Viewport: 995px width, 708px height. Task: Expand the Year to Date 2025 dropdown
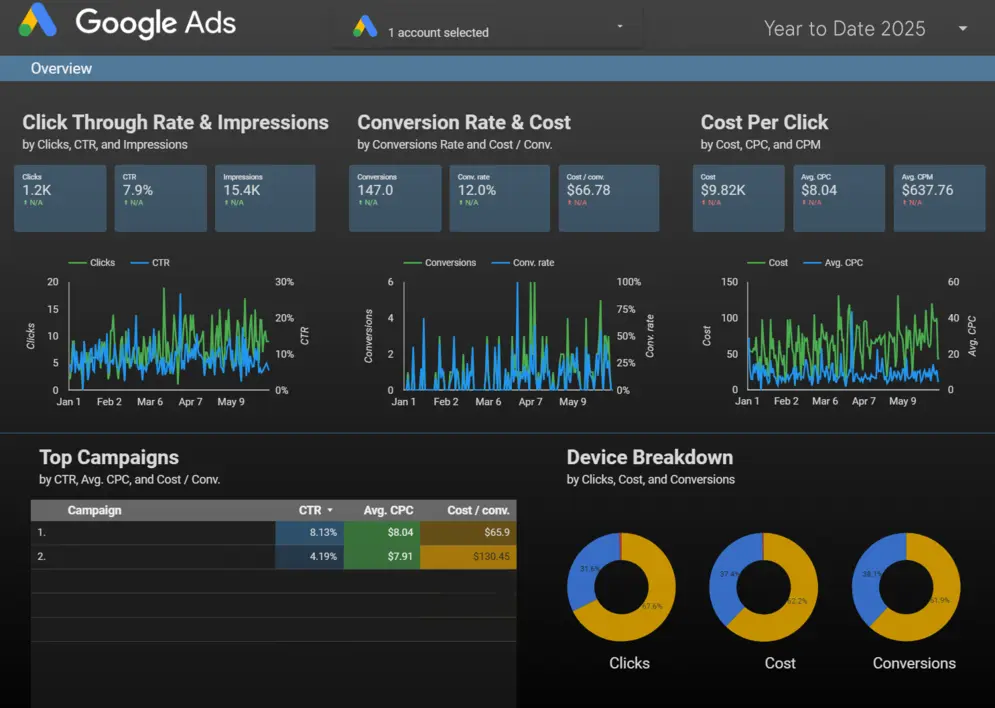point(962,29)
